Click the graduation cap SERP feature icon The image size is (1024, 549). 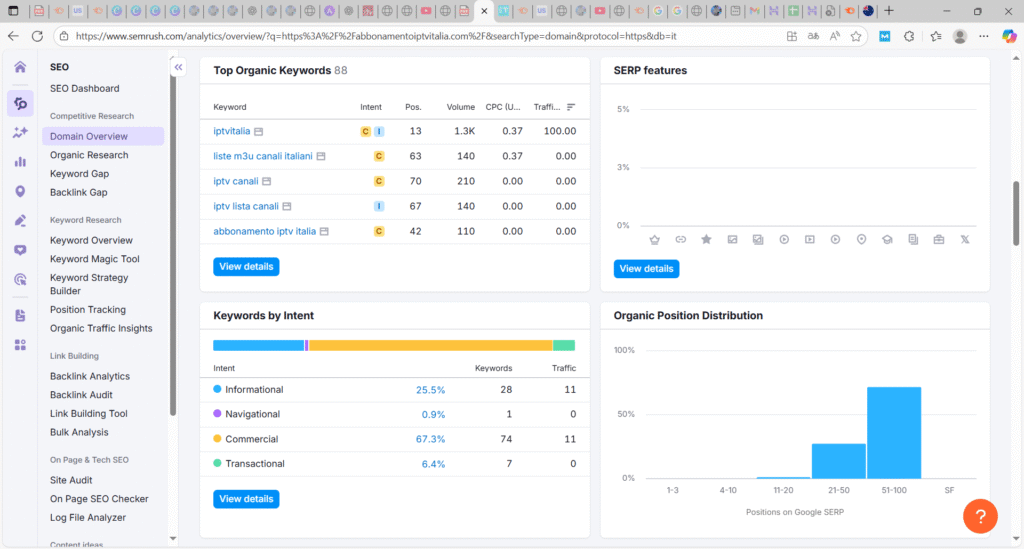(x=887, y=240)
